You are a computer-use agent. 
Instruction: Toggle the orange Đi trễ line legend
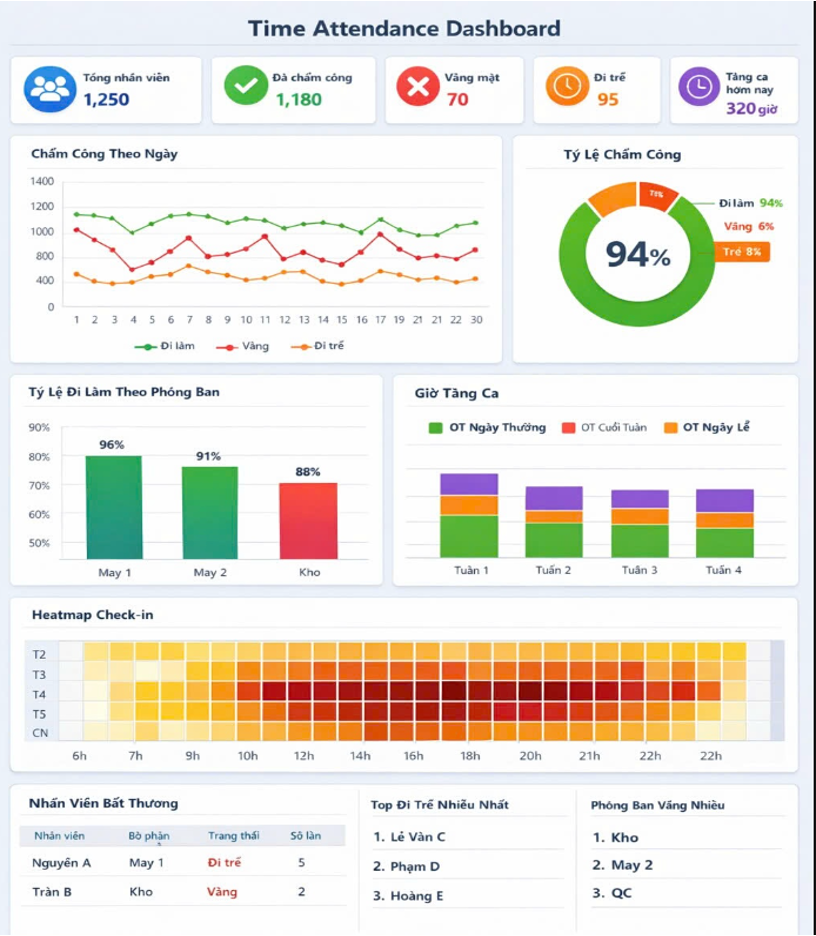[317, 346]
